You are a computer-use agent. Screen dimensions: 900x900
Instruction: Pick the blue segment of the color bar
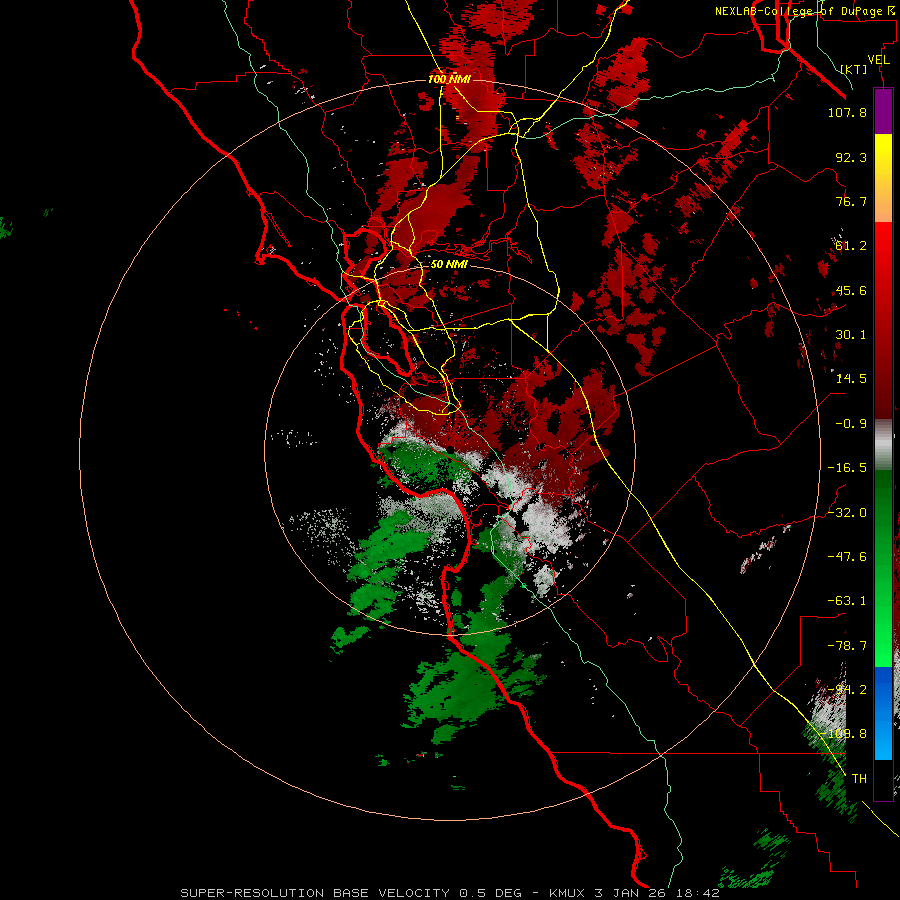click(883, 713)
